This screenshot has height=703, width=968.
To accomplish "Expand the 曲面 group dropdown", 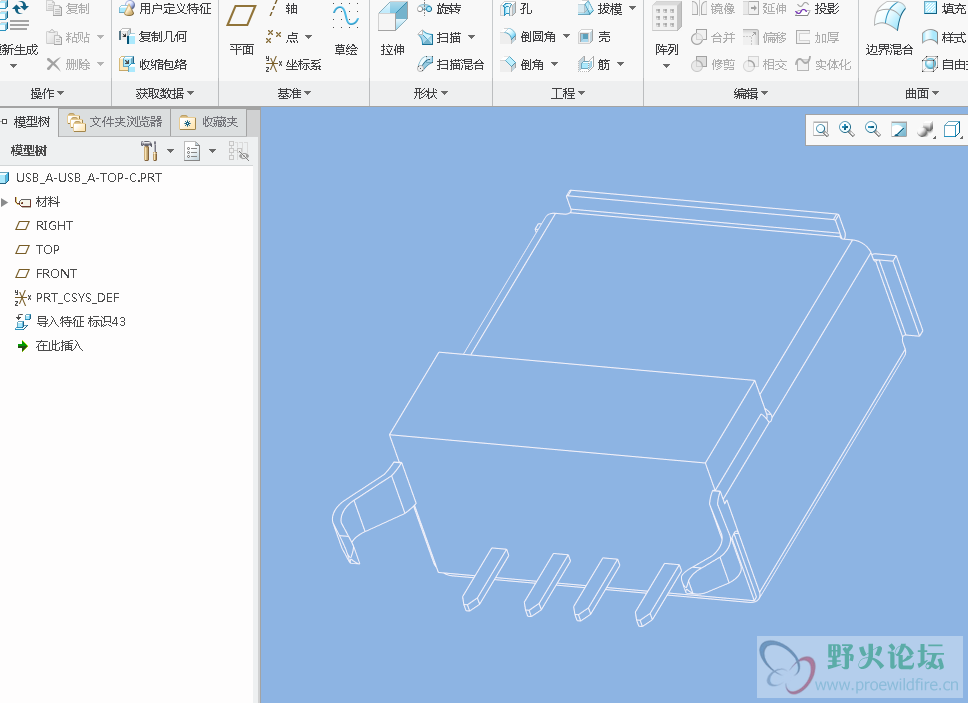I will tap(922, 93).
